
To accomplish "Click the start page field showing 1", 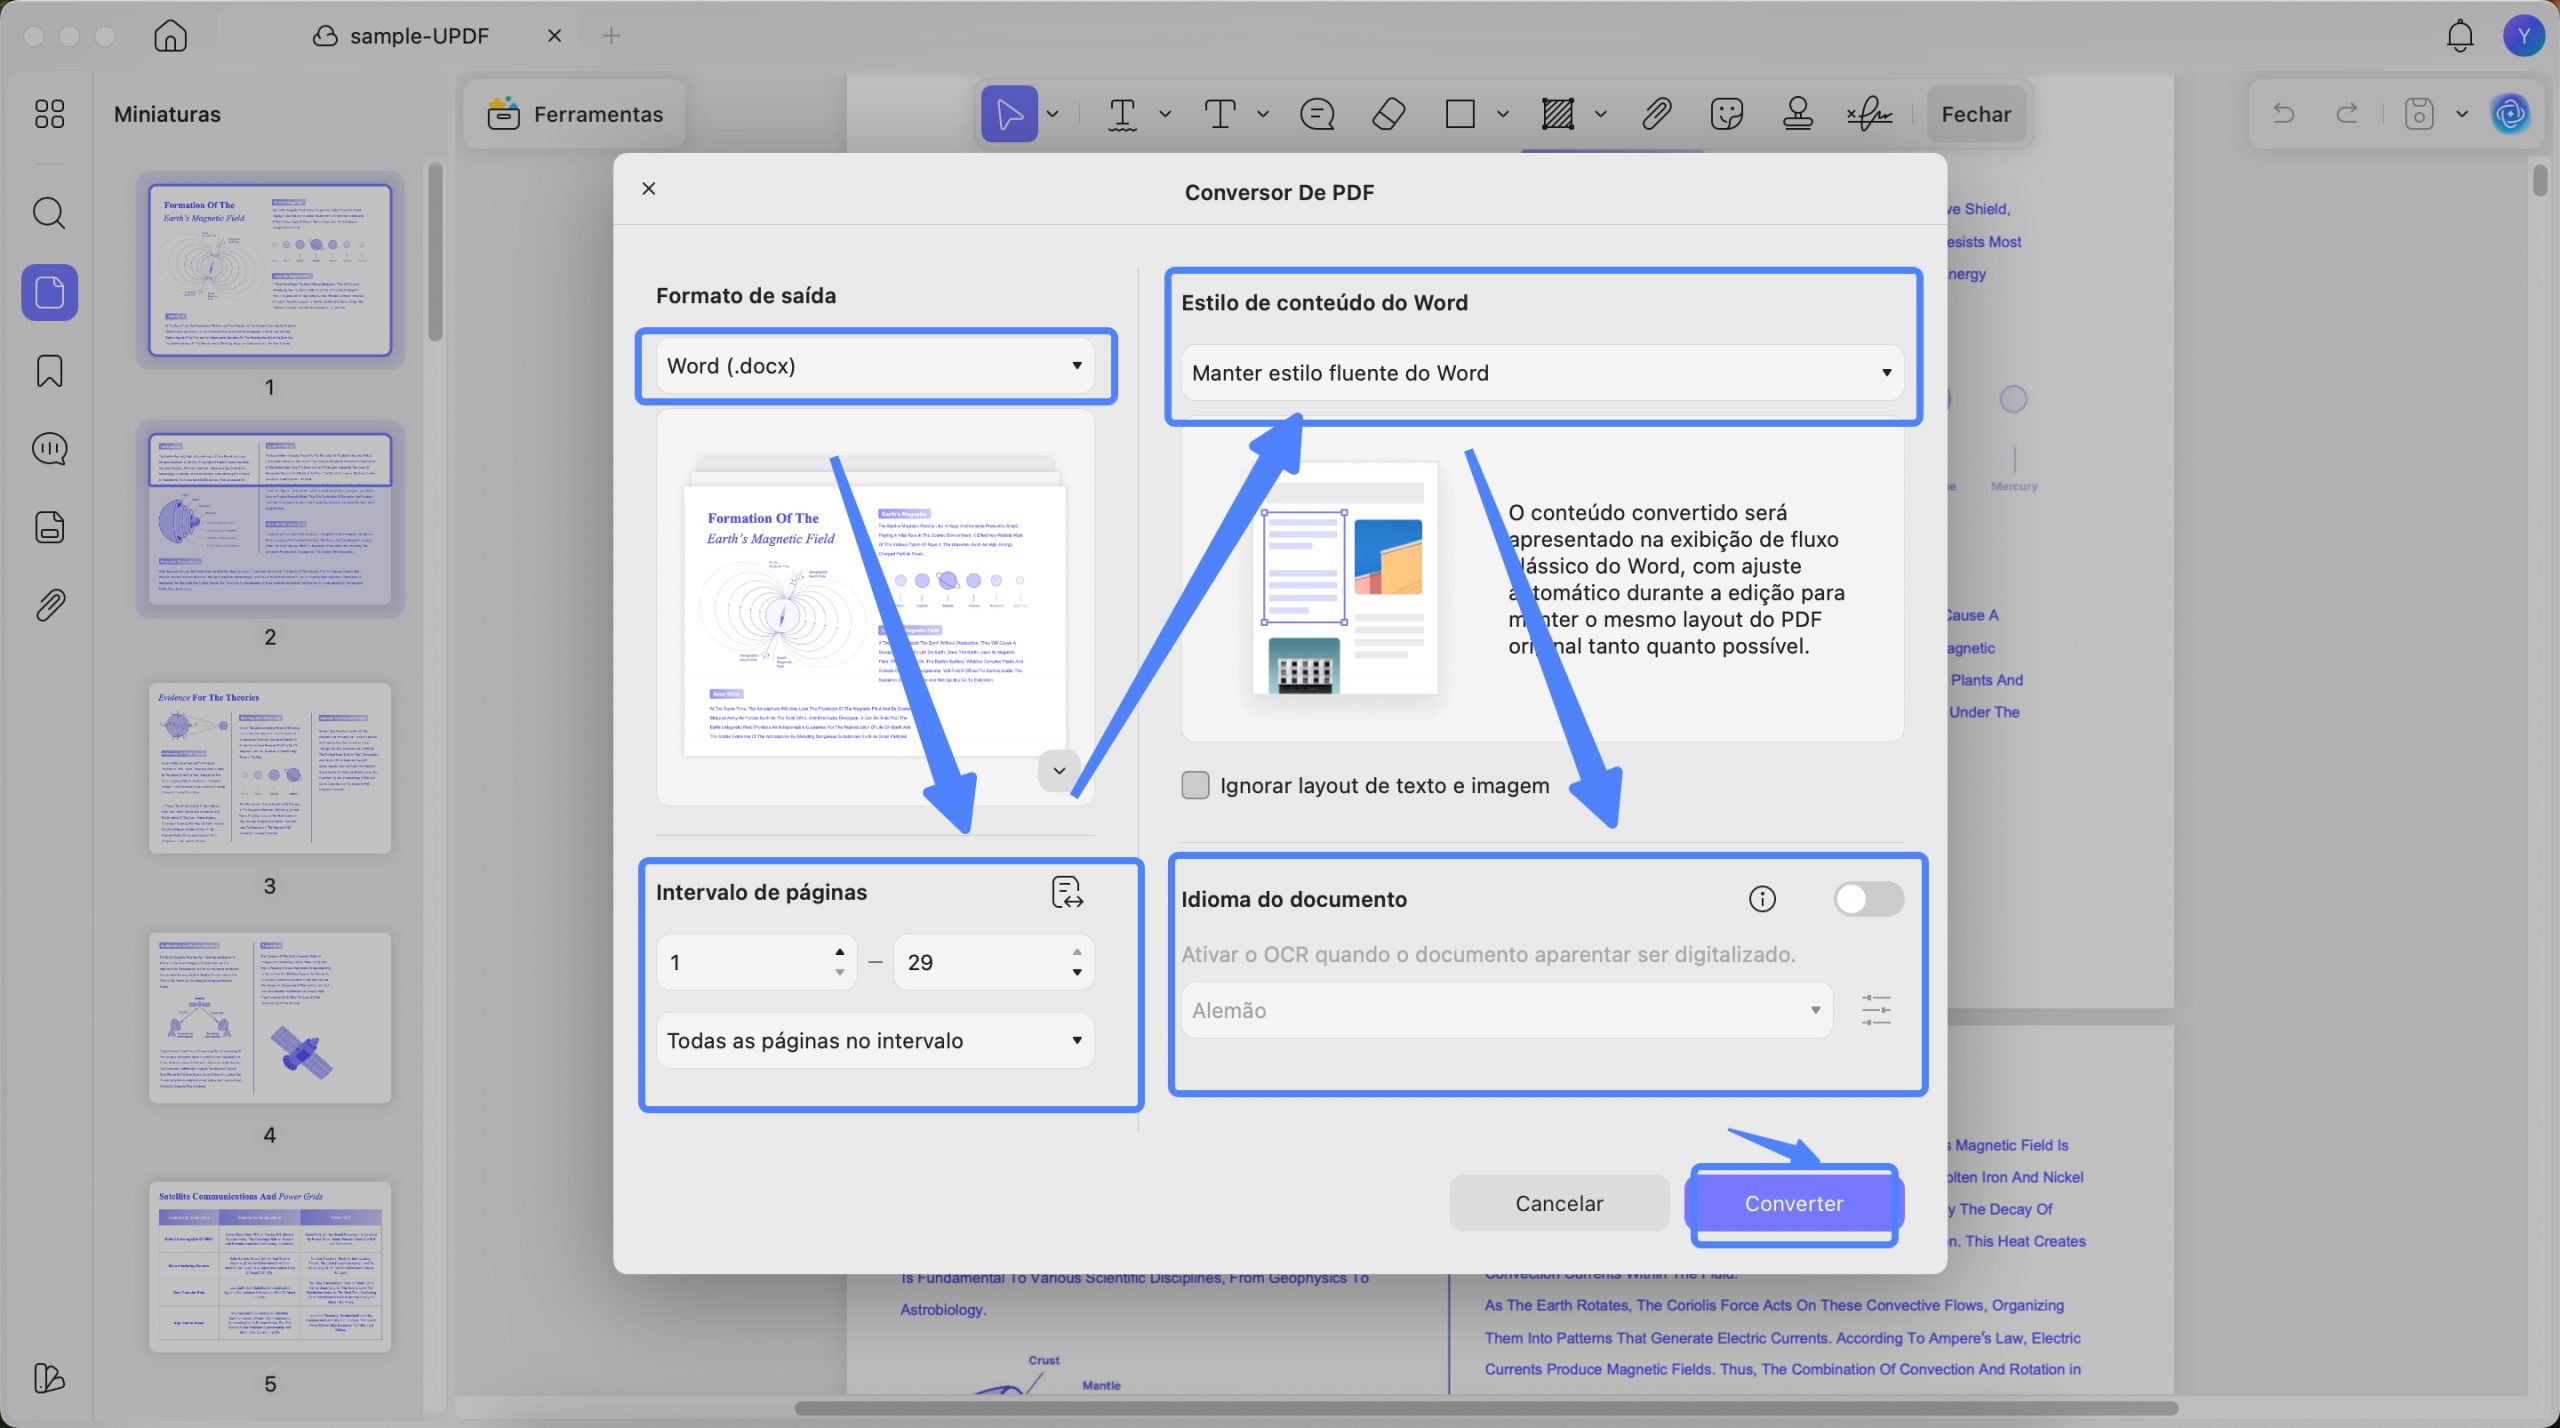I will [x=757, y=962].
